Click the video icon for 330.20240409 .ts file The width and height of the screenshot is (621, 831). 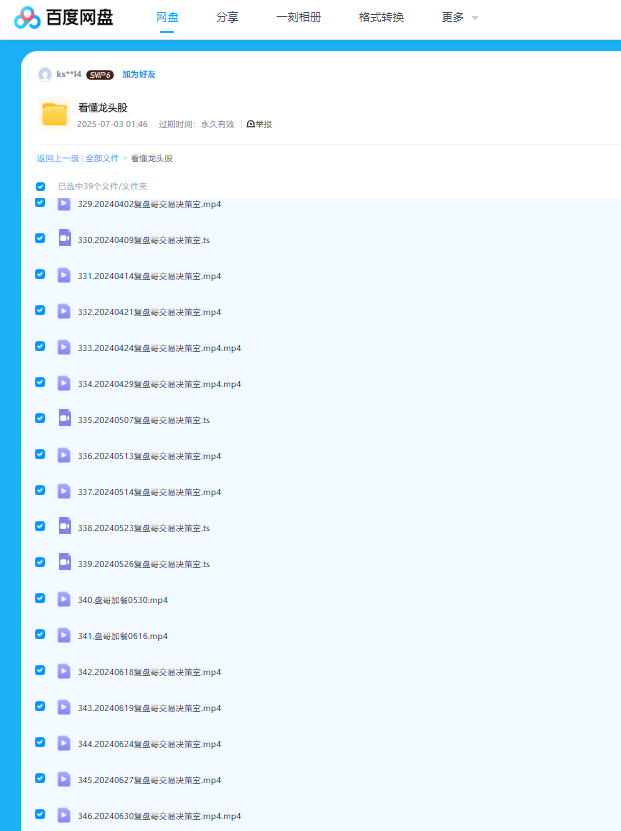[x=64, y=239]
